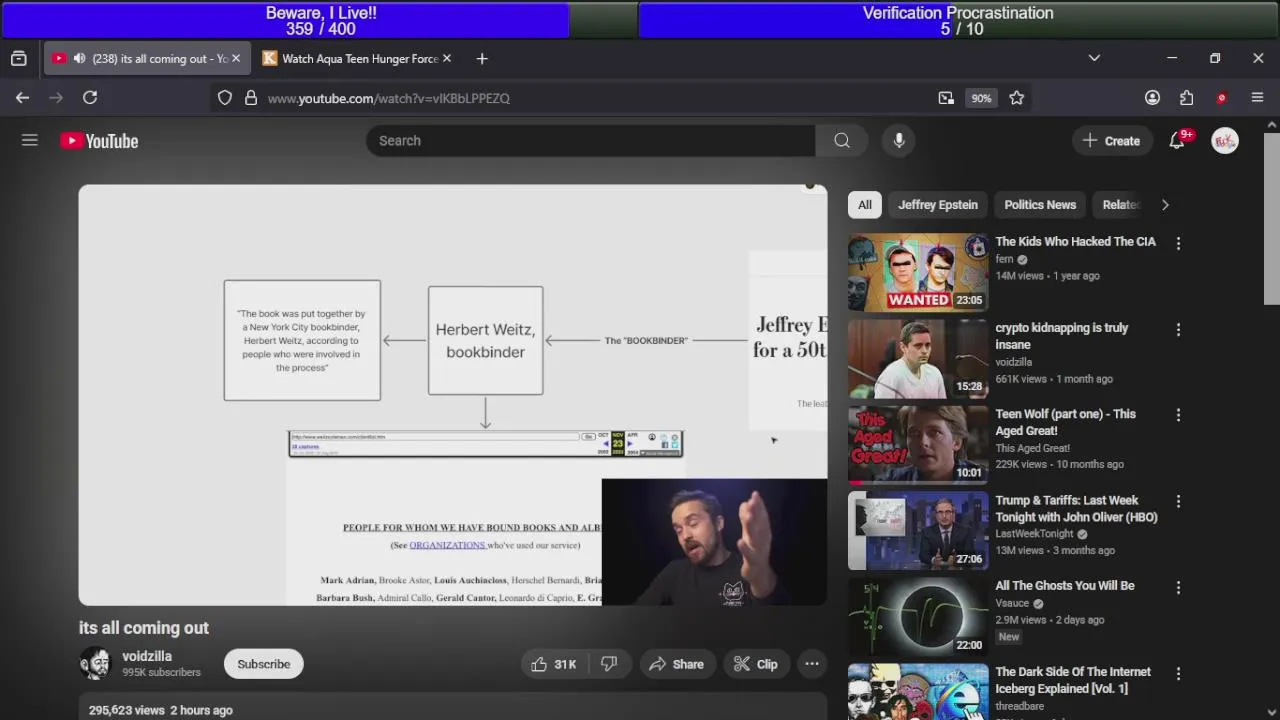
Task: Bookmark this page with the star
Action: tap(1017, 98)
